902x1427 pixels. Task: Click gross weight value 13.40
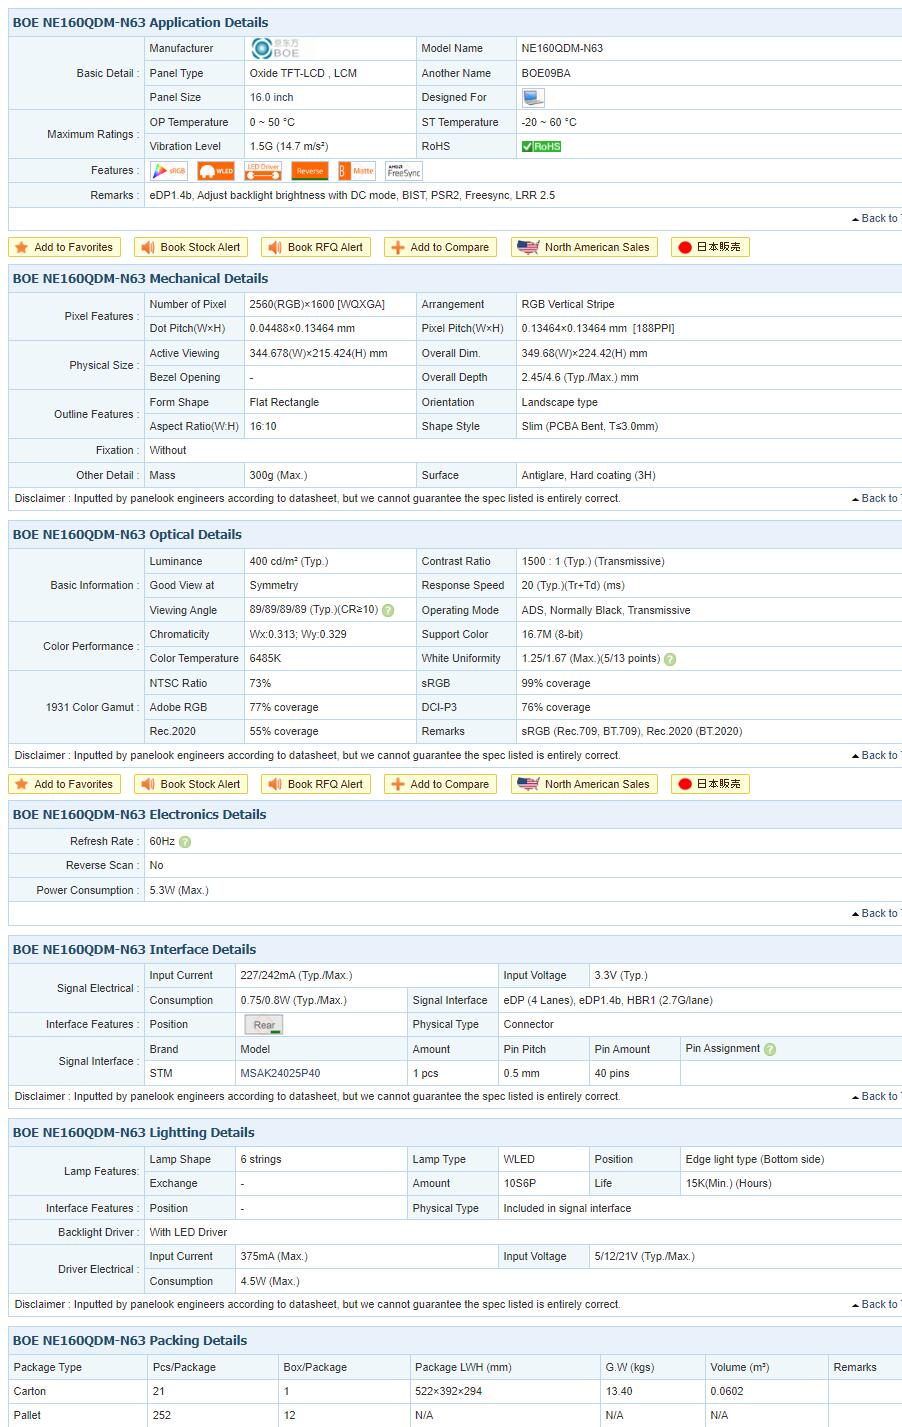coord(619,1392)
